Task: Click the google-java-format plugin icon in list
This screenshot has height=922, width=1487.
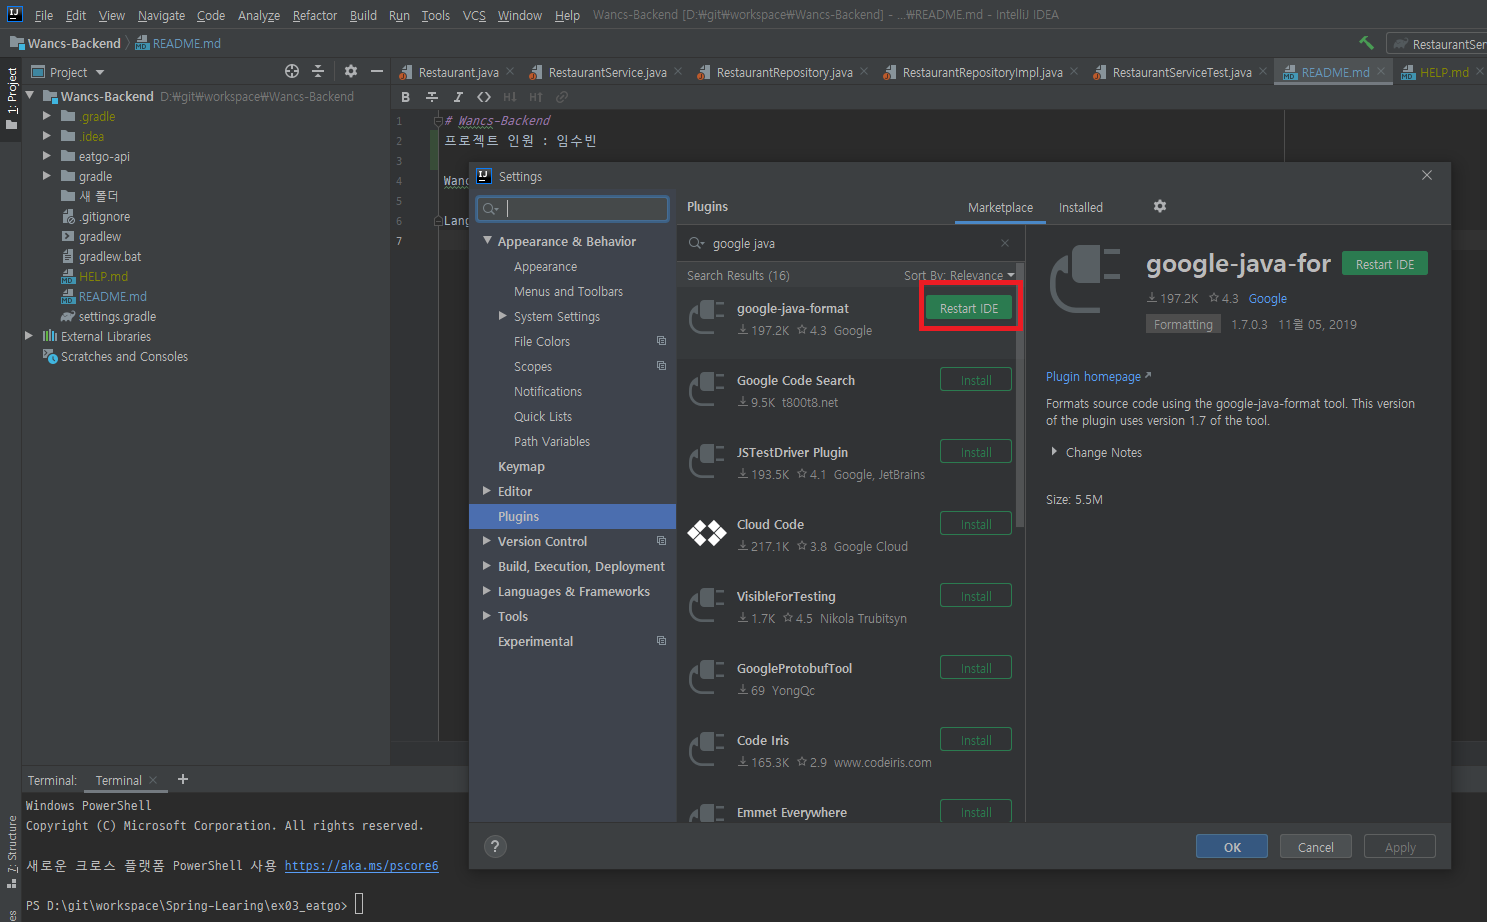Action: (x=707, y=318)
